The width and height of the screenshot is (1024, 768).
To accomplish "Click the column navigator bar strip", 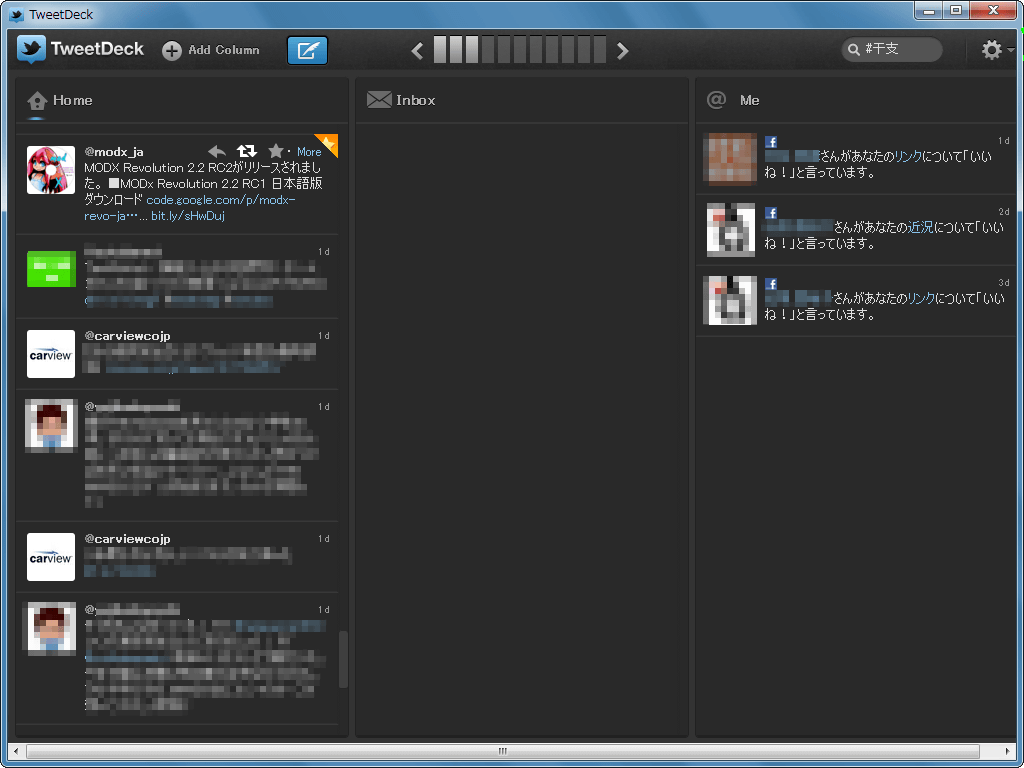I will (x=520, y=50).
